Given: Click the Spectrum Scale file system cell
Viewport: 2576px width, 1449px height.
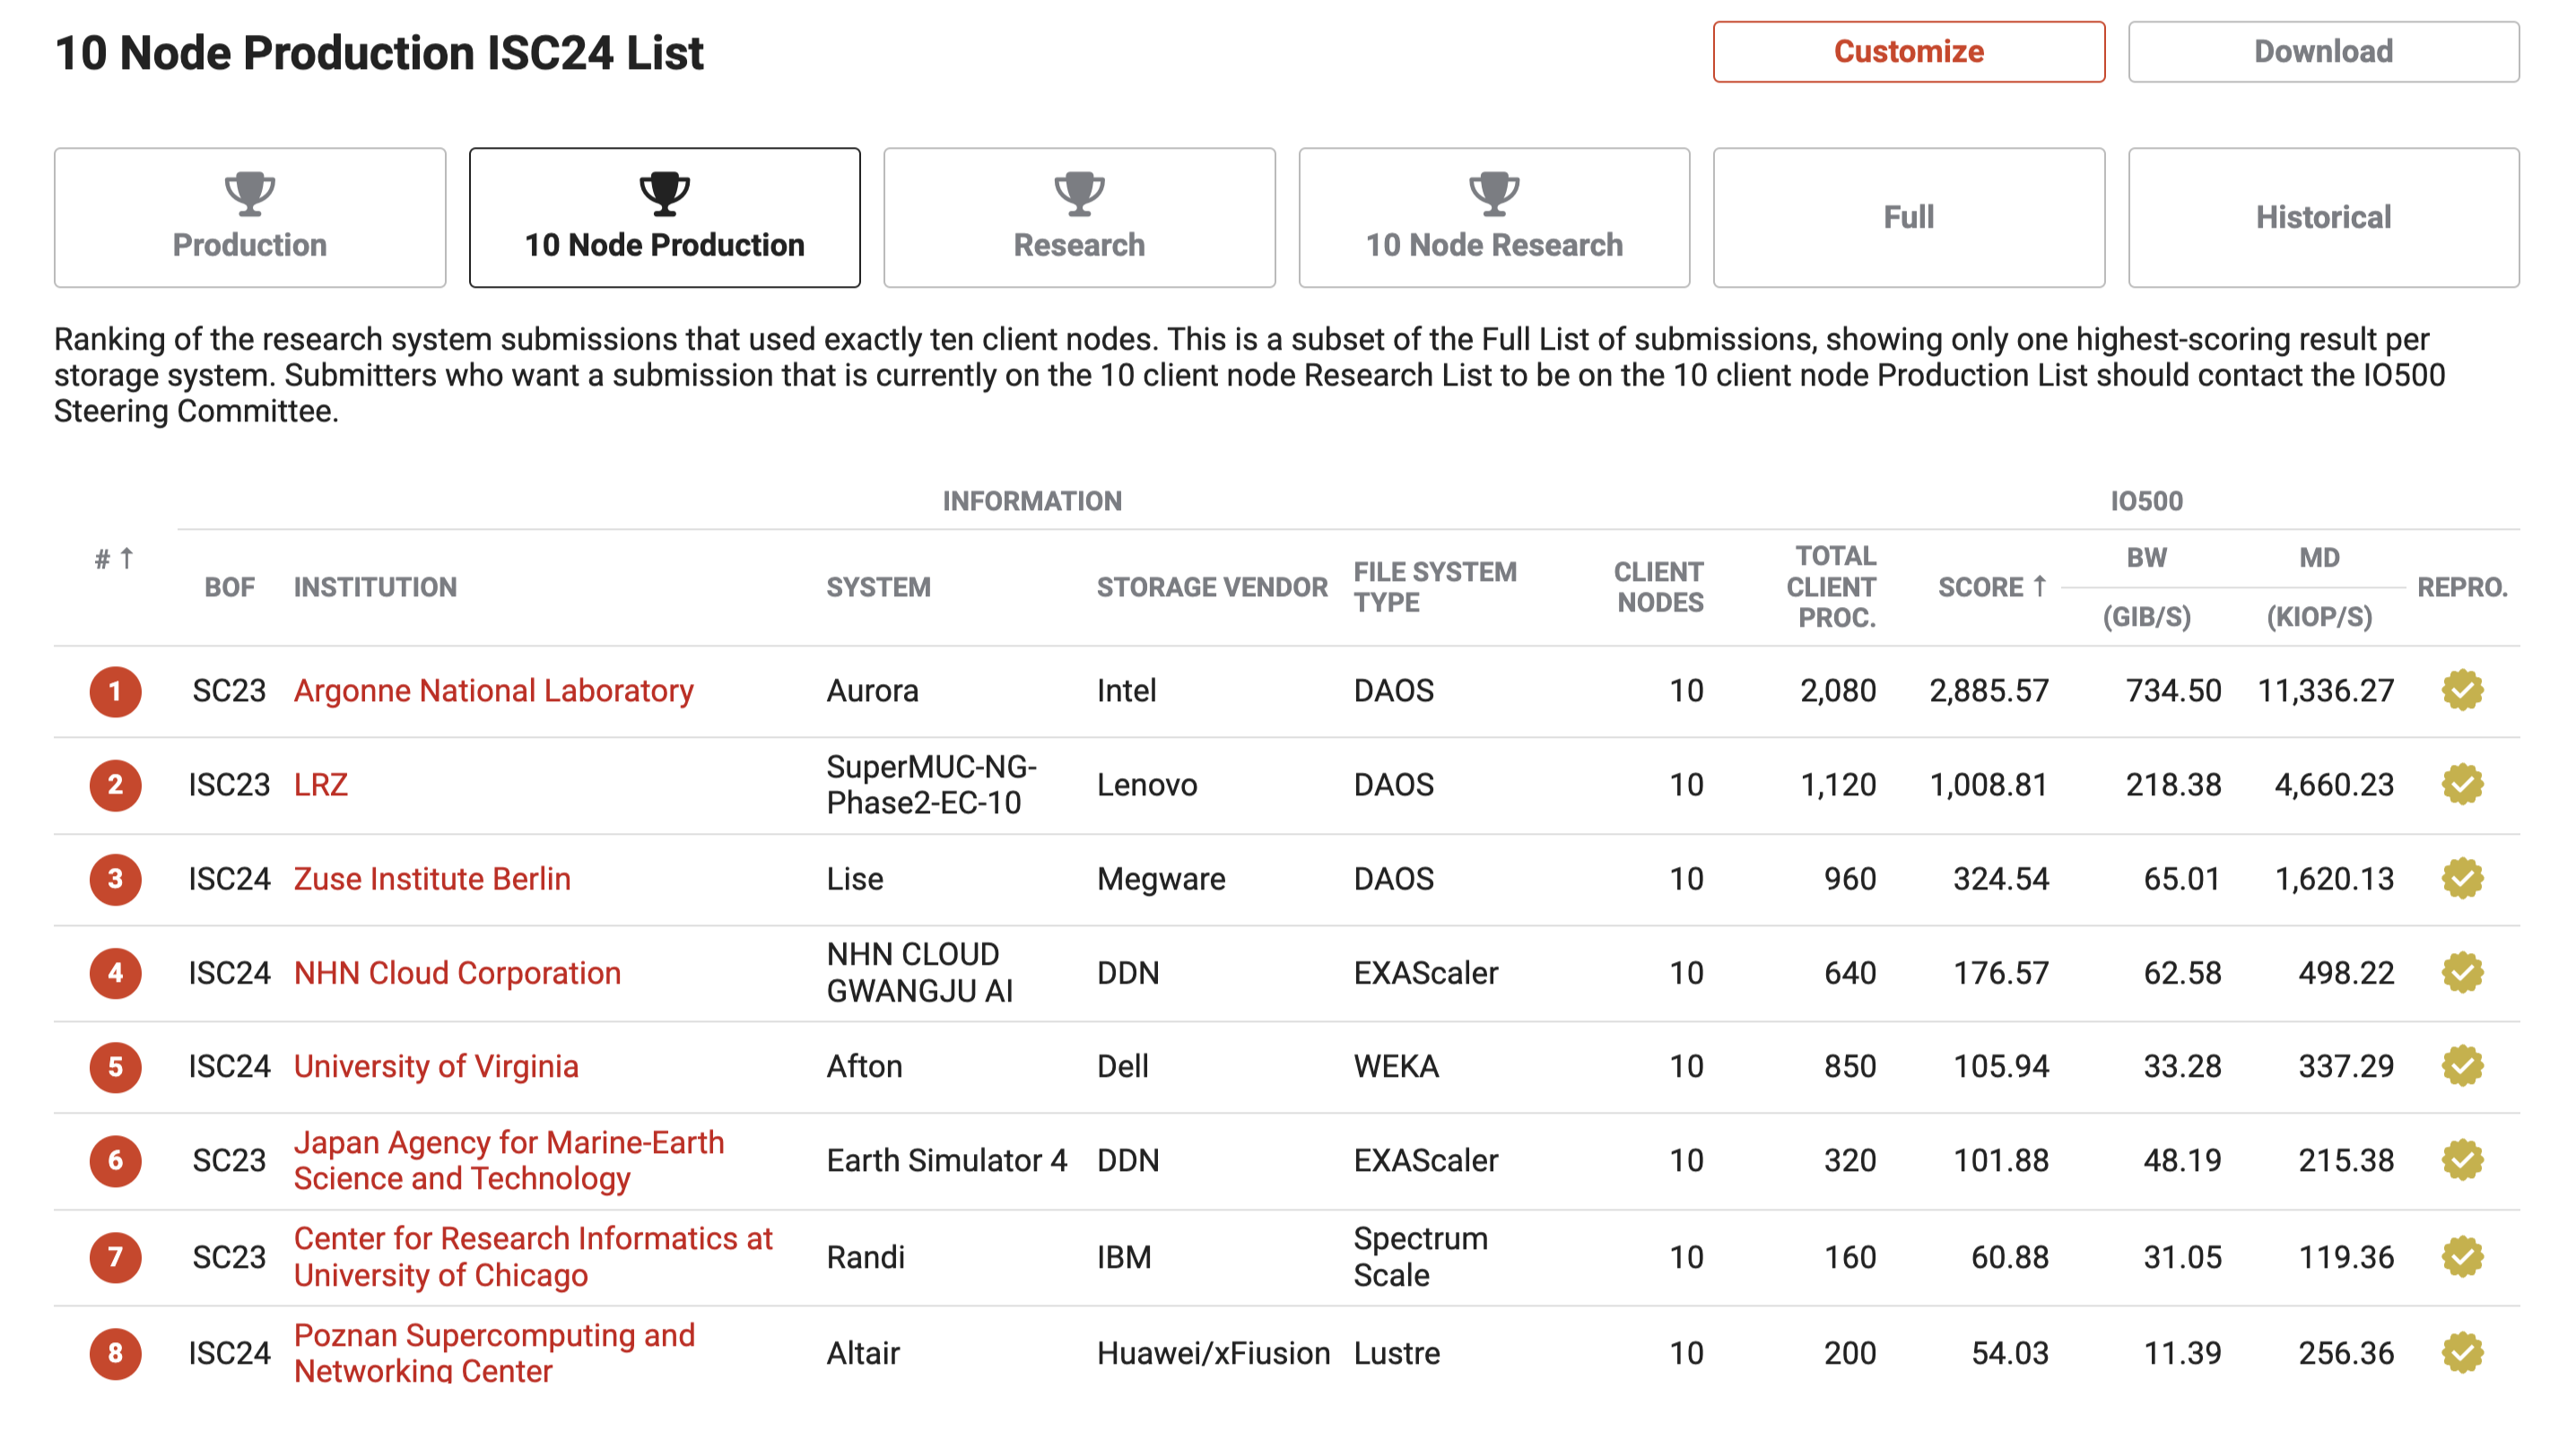Looking at the screenshot, I should point(1420,1256).
